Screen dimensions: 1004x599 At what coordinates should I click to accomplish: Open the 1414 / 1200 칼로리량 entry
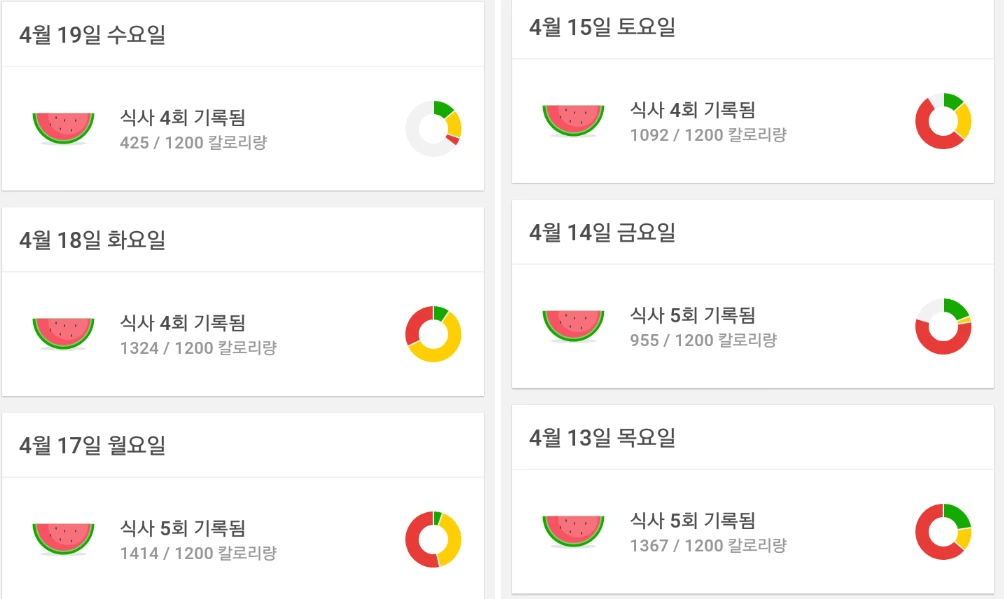tap(198, 553)
